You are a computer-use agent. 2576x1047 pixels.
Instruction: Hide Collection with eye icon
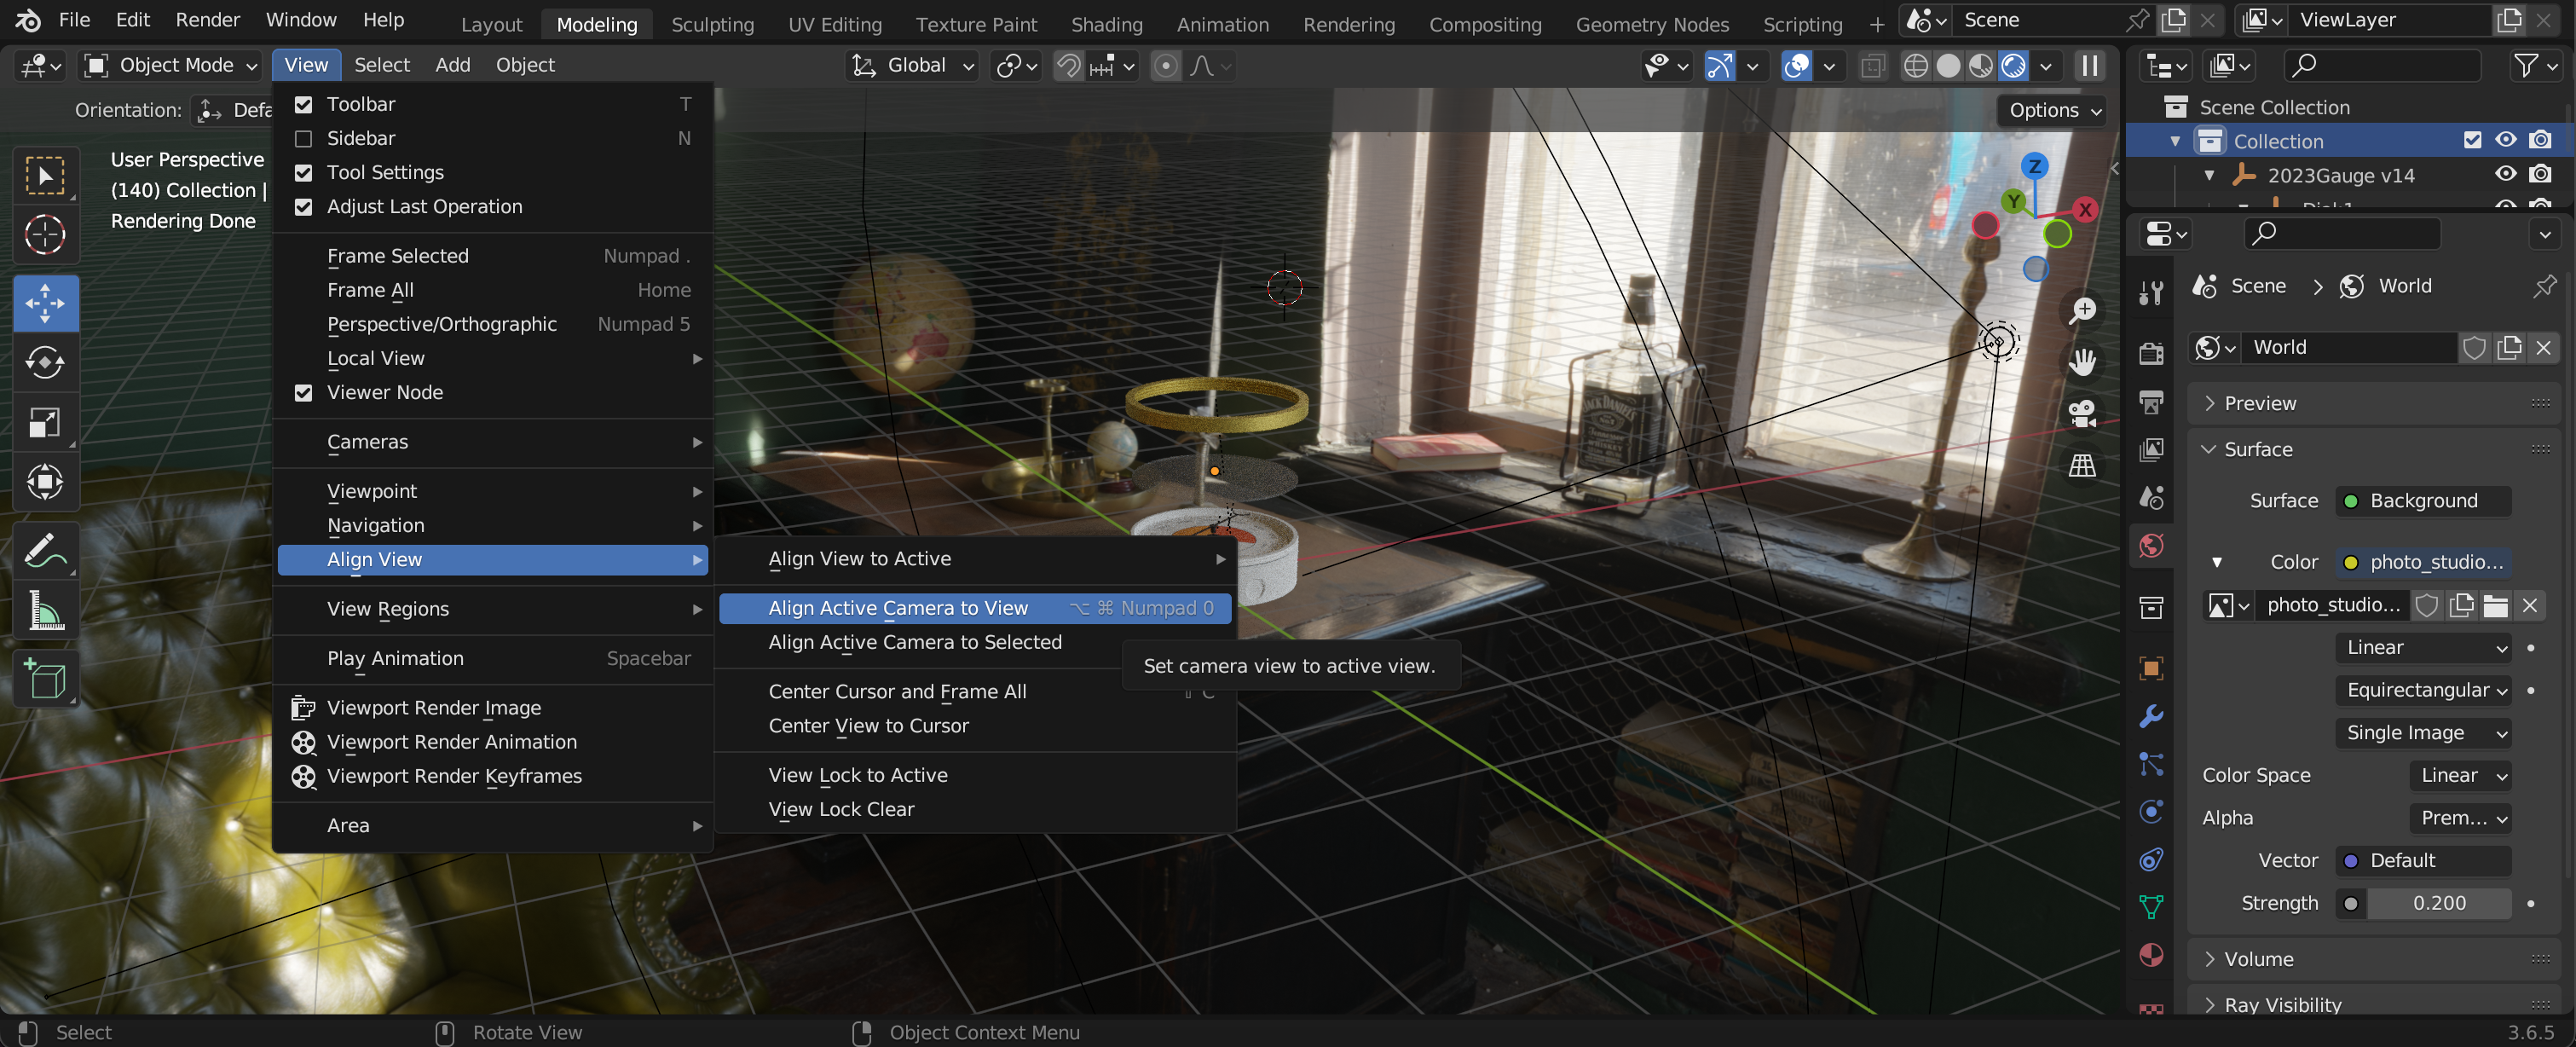coord(2505,140)
